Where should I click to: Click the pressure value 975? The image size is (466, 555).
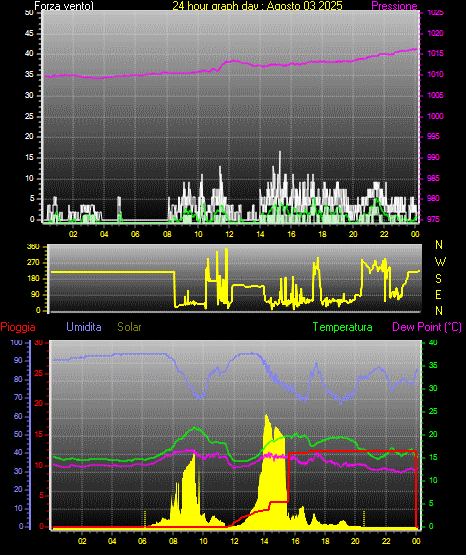pyautogui.click(x=433, y=219)
